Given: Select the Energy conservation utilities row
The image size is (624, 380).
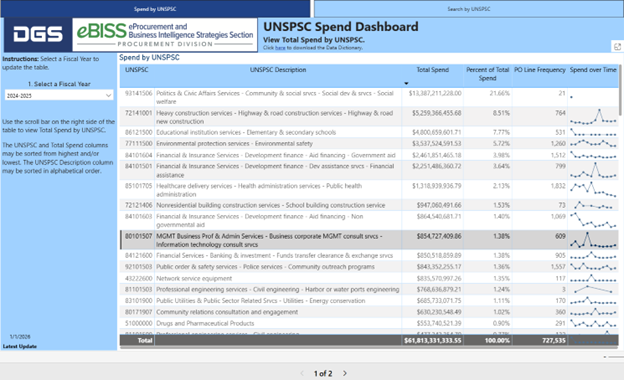Looking at the screenshot, I should point(260,300).
